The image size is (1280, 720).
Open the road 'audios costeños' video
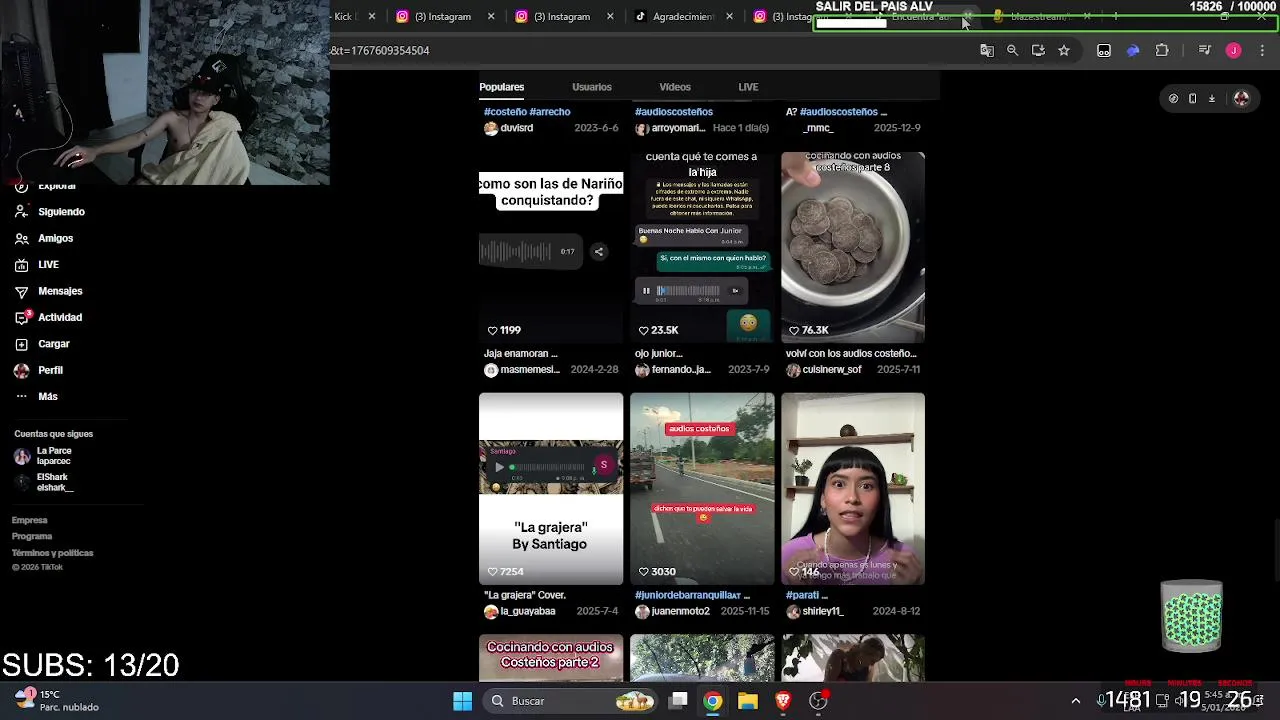[x=702, y=488]
